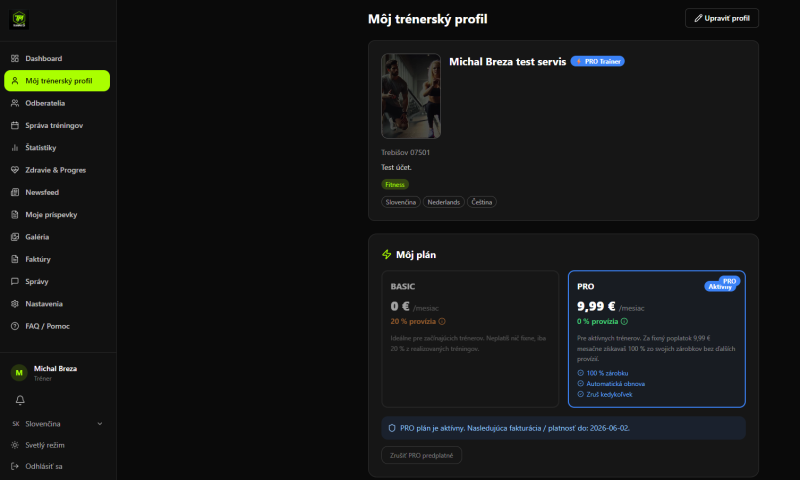The width and height of the screenshot is (800, 480).
Task: Go to Dashboard menu item
Action: [x=57, y=59]
